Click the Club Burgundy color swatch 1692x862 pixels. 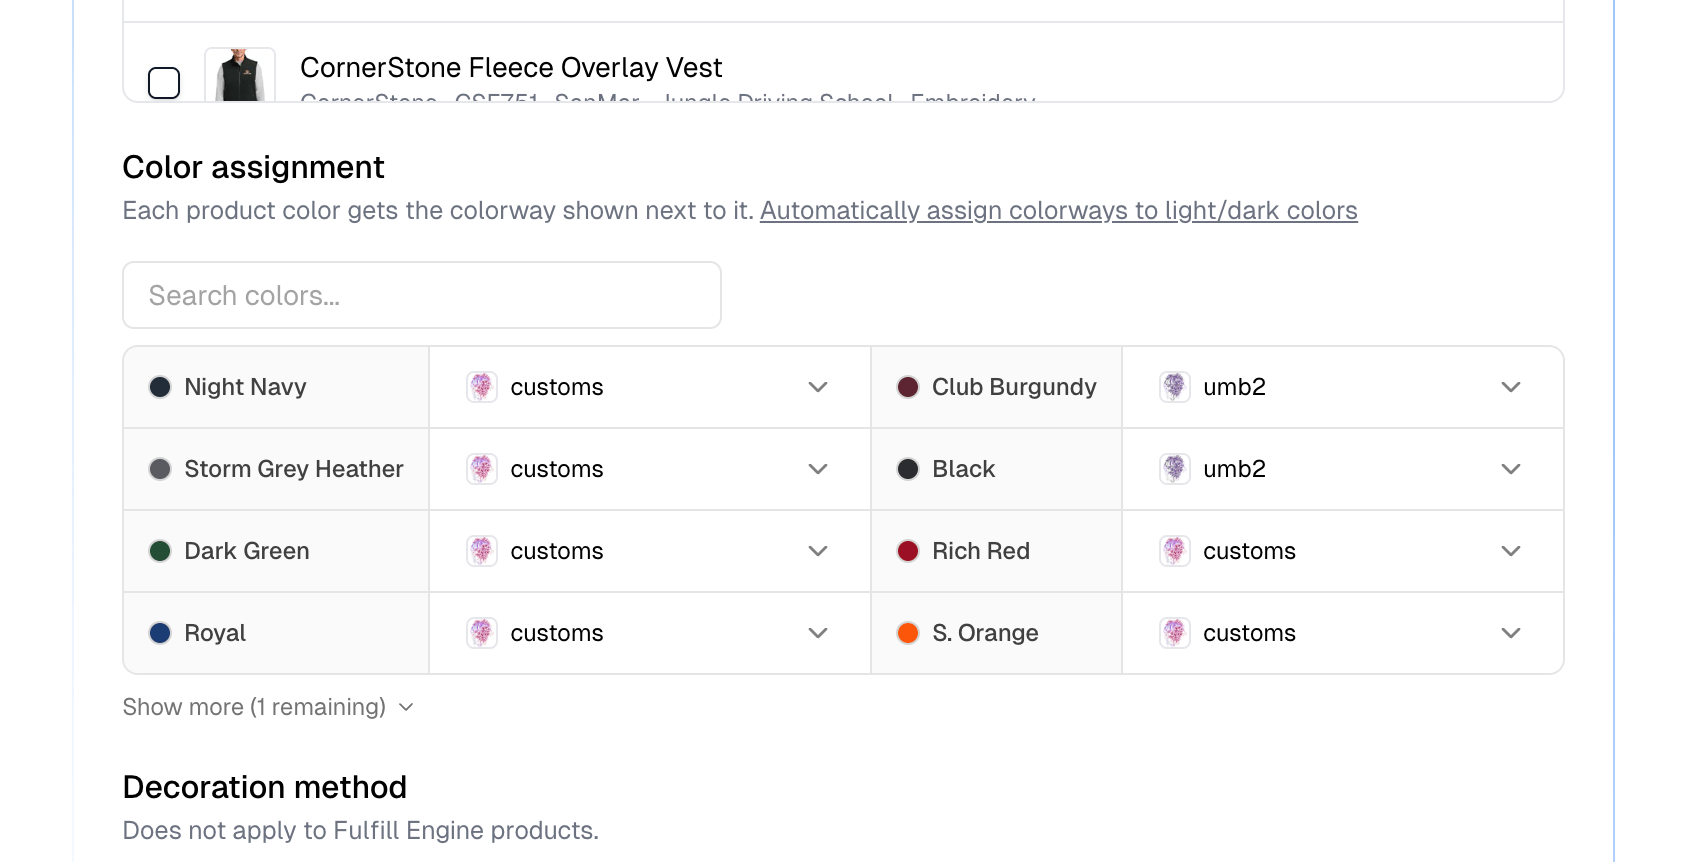click(908, 387)
